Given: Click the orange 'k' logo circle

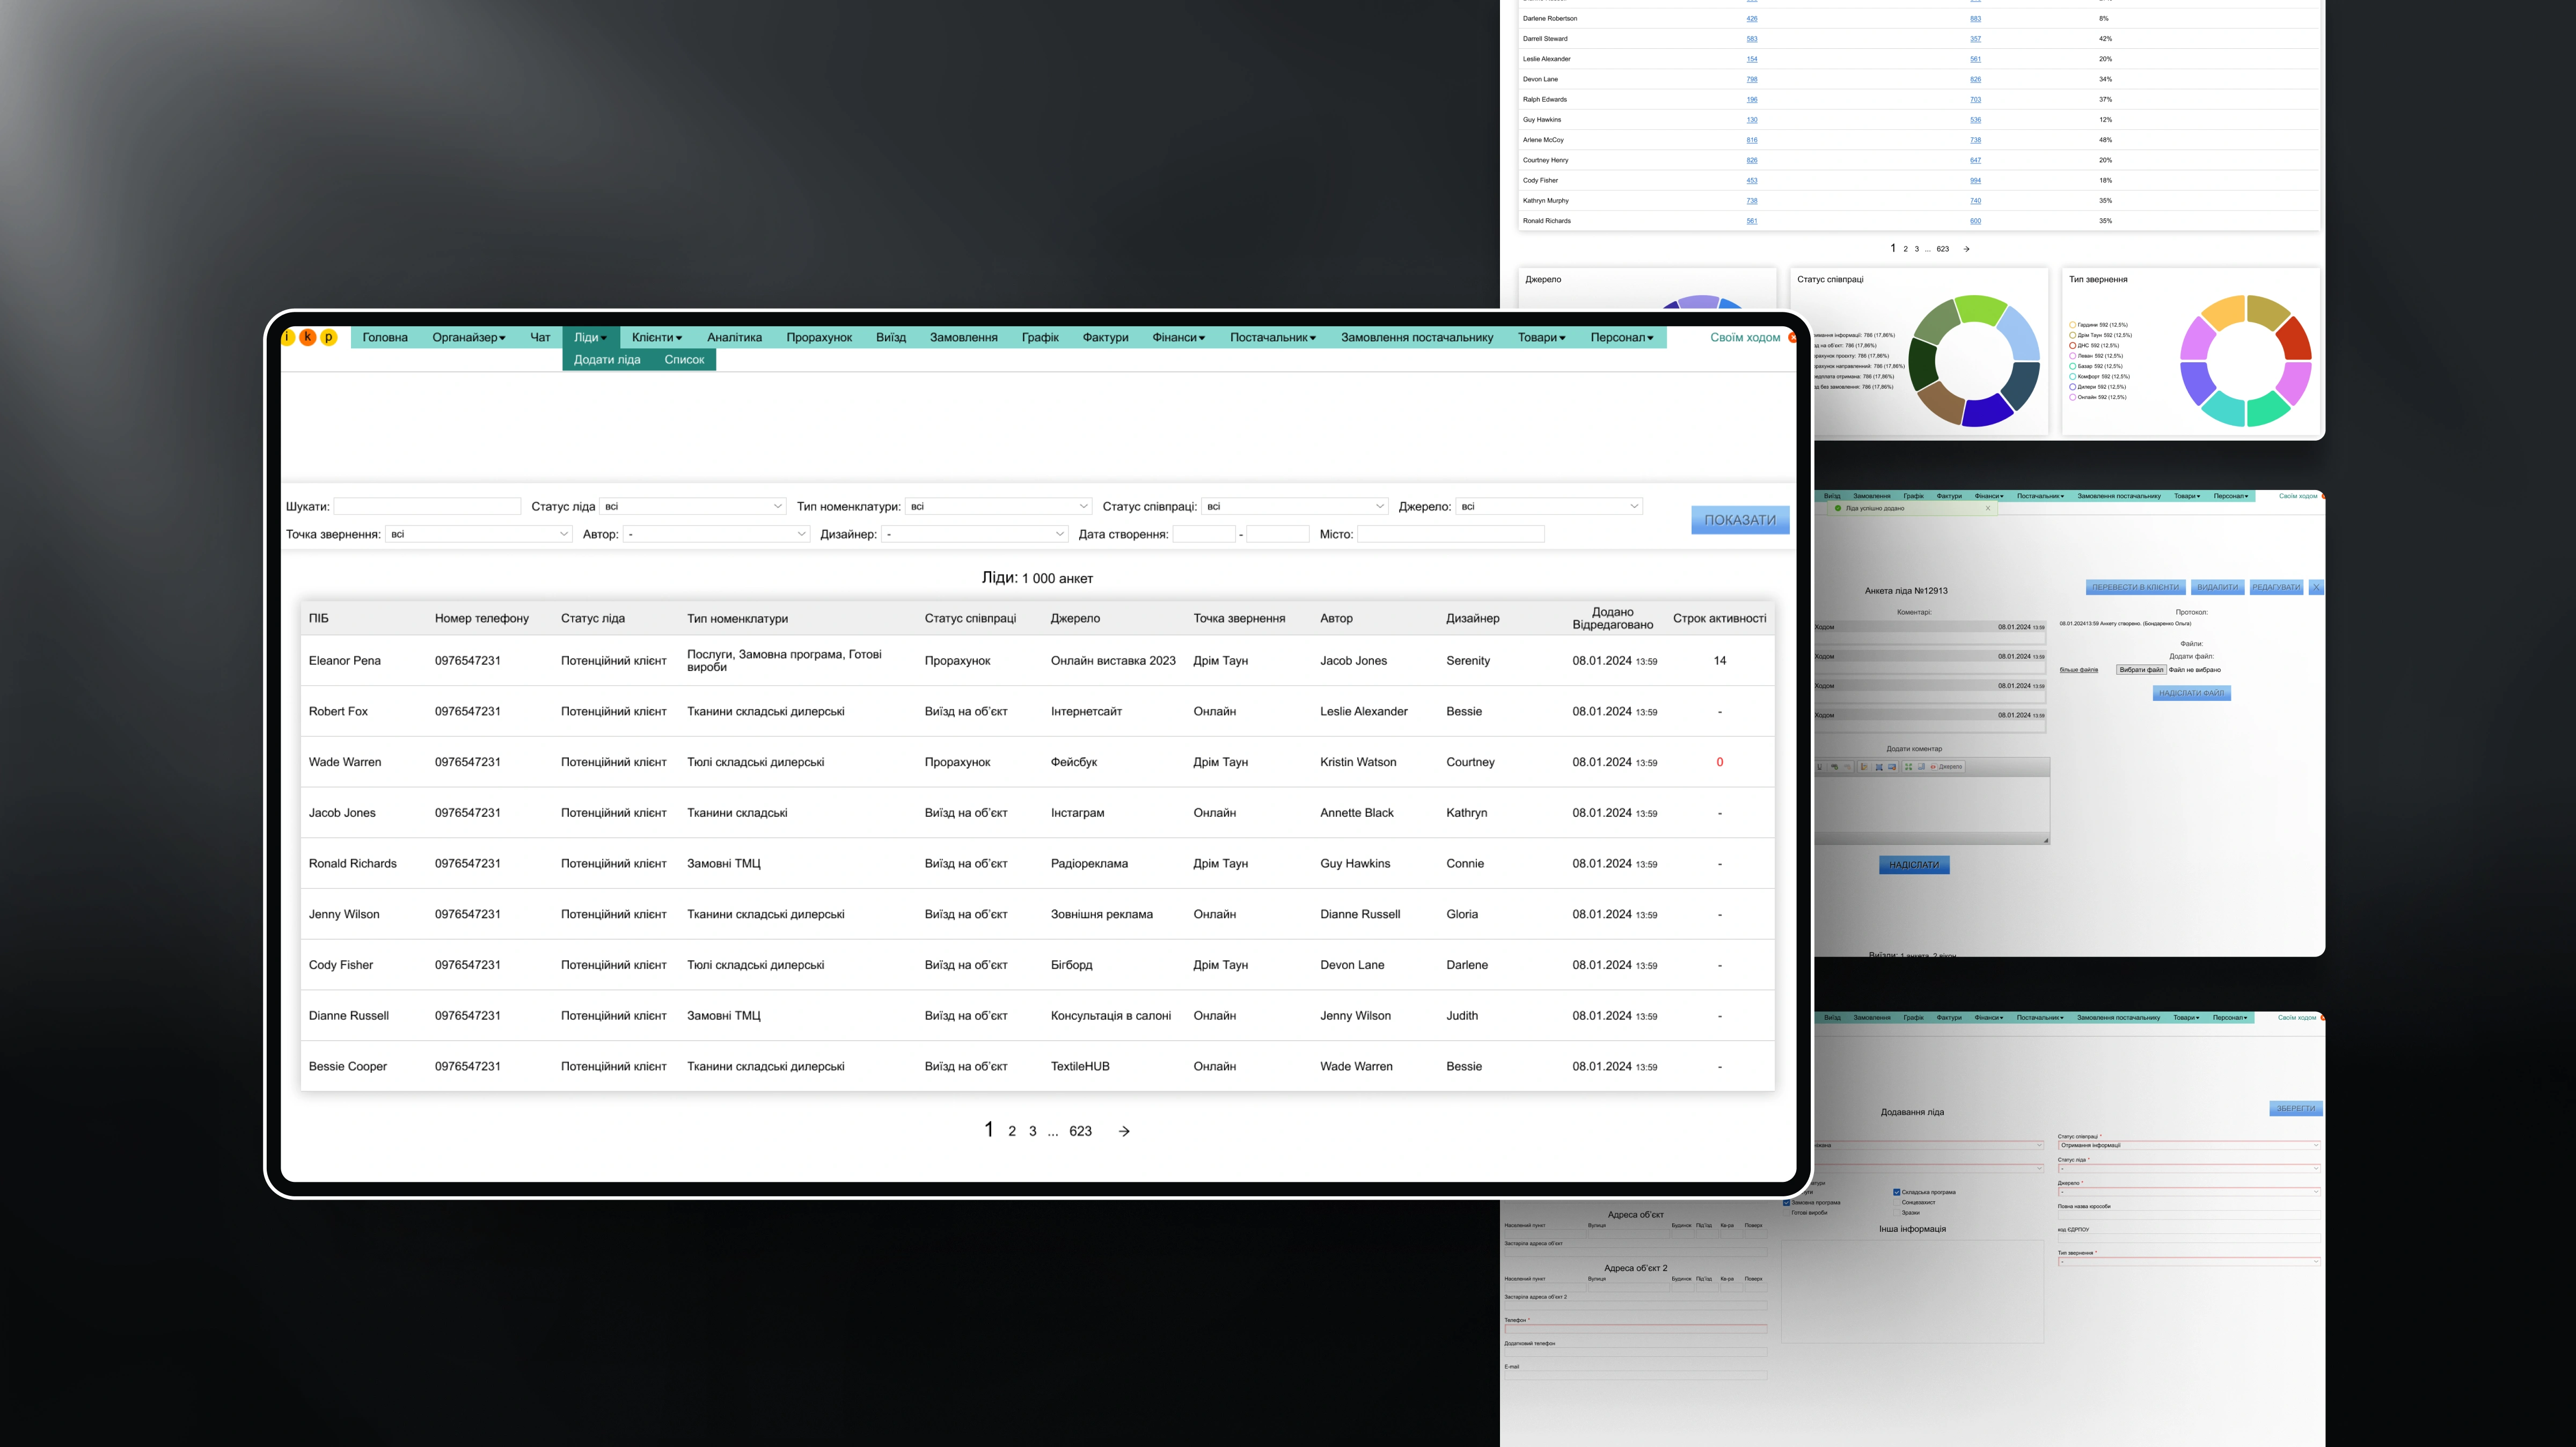Looking at the screenshot, I should click(308, 337).
